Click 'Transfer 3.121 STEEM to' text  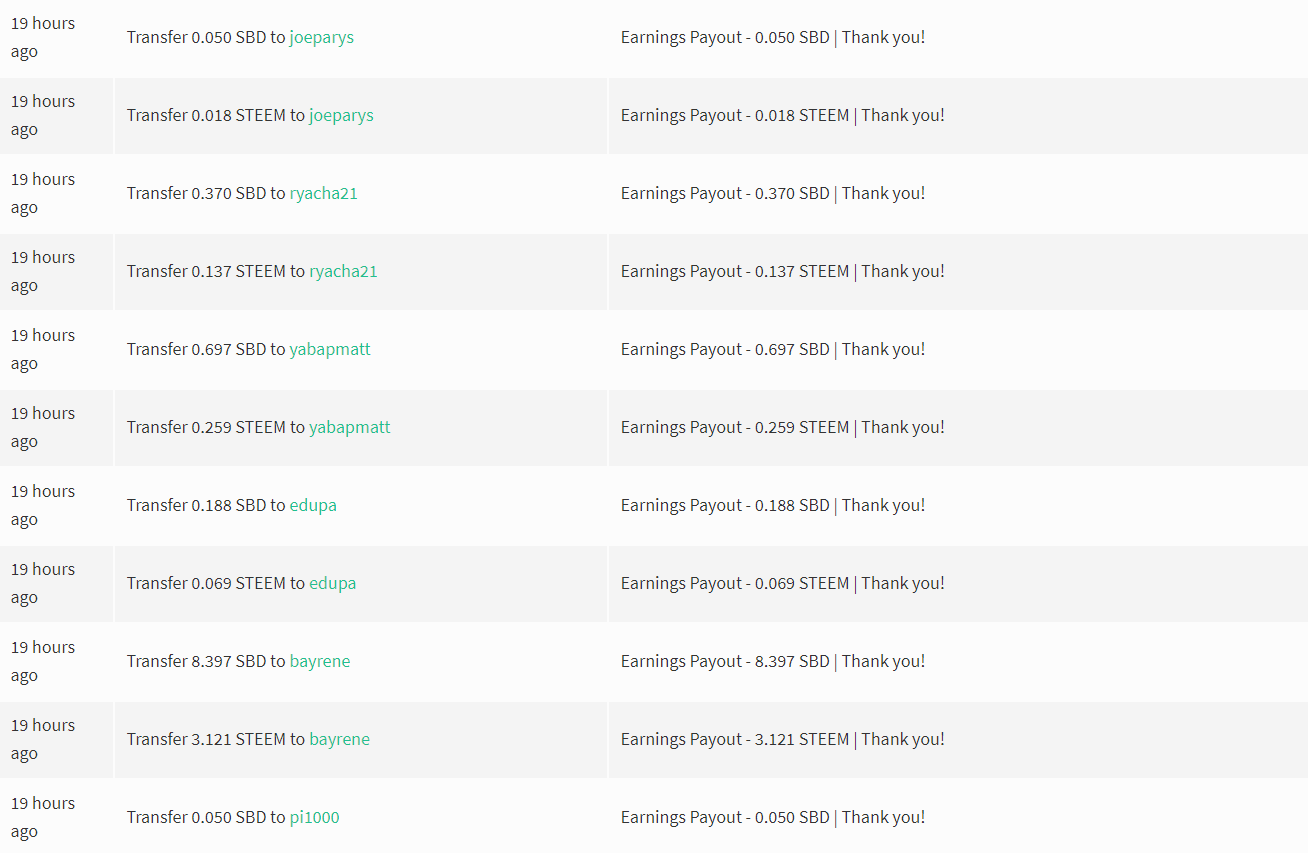216,740
